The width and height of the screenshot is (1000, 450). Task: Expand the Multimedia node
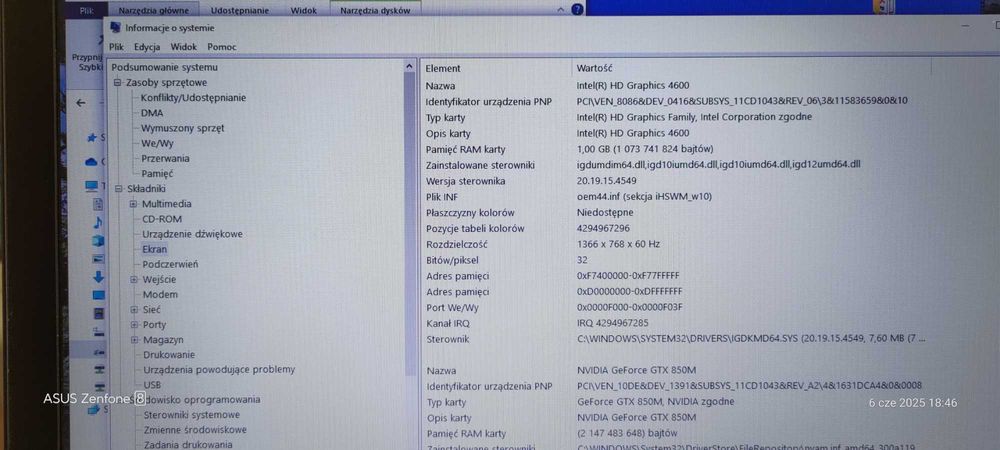133,204
